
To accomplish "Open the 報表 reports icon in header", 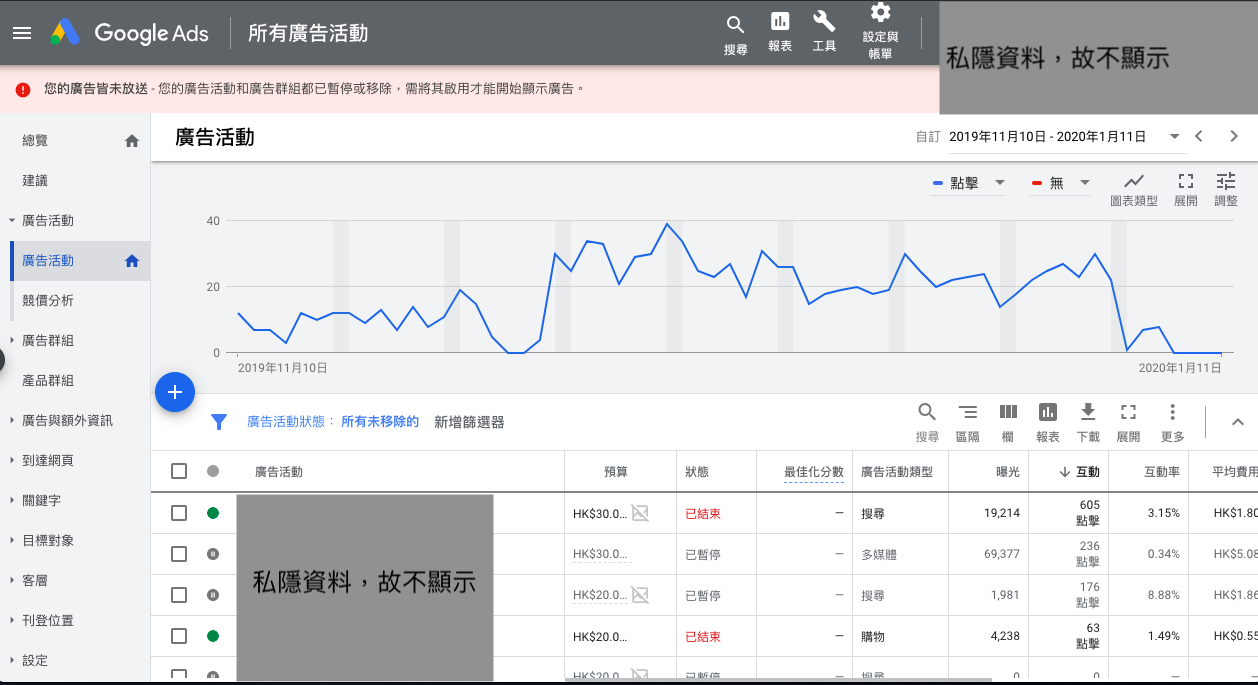I will coord(780,23).
